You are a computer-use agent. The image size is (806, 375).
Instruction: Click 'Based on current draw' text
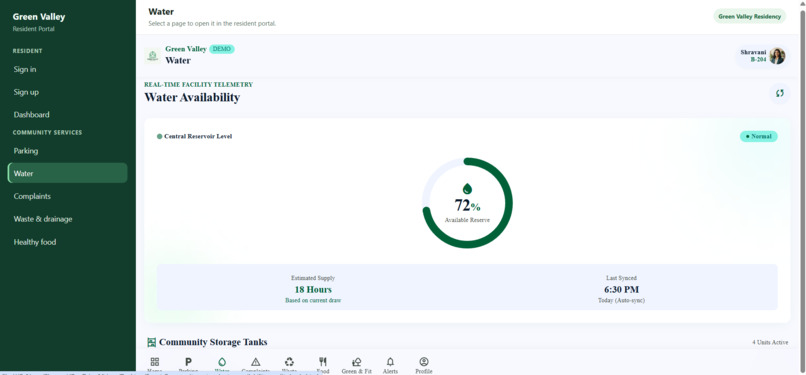pos(313,301)
